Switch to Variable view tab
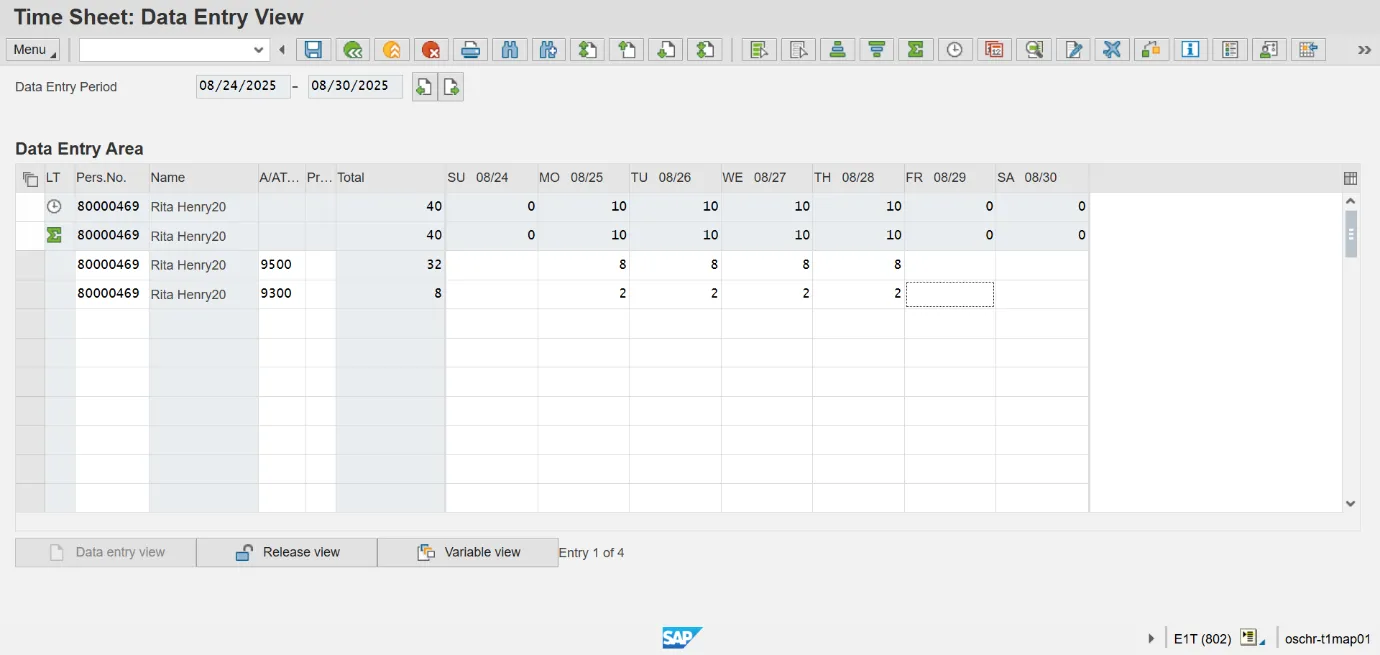Viewport: 1380px width, 655px height. pos(468,552)
